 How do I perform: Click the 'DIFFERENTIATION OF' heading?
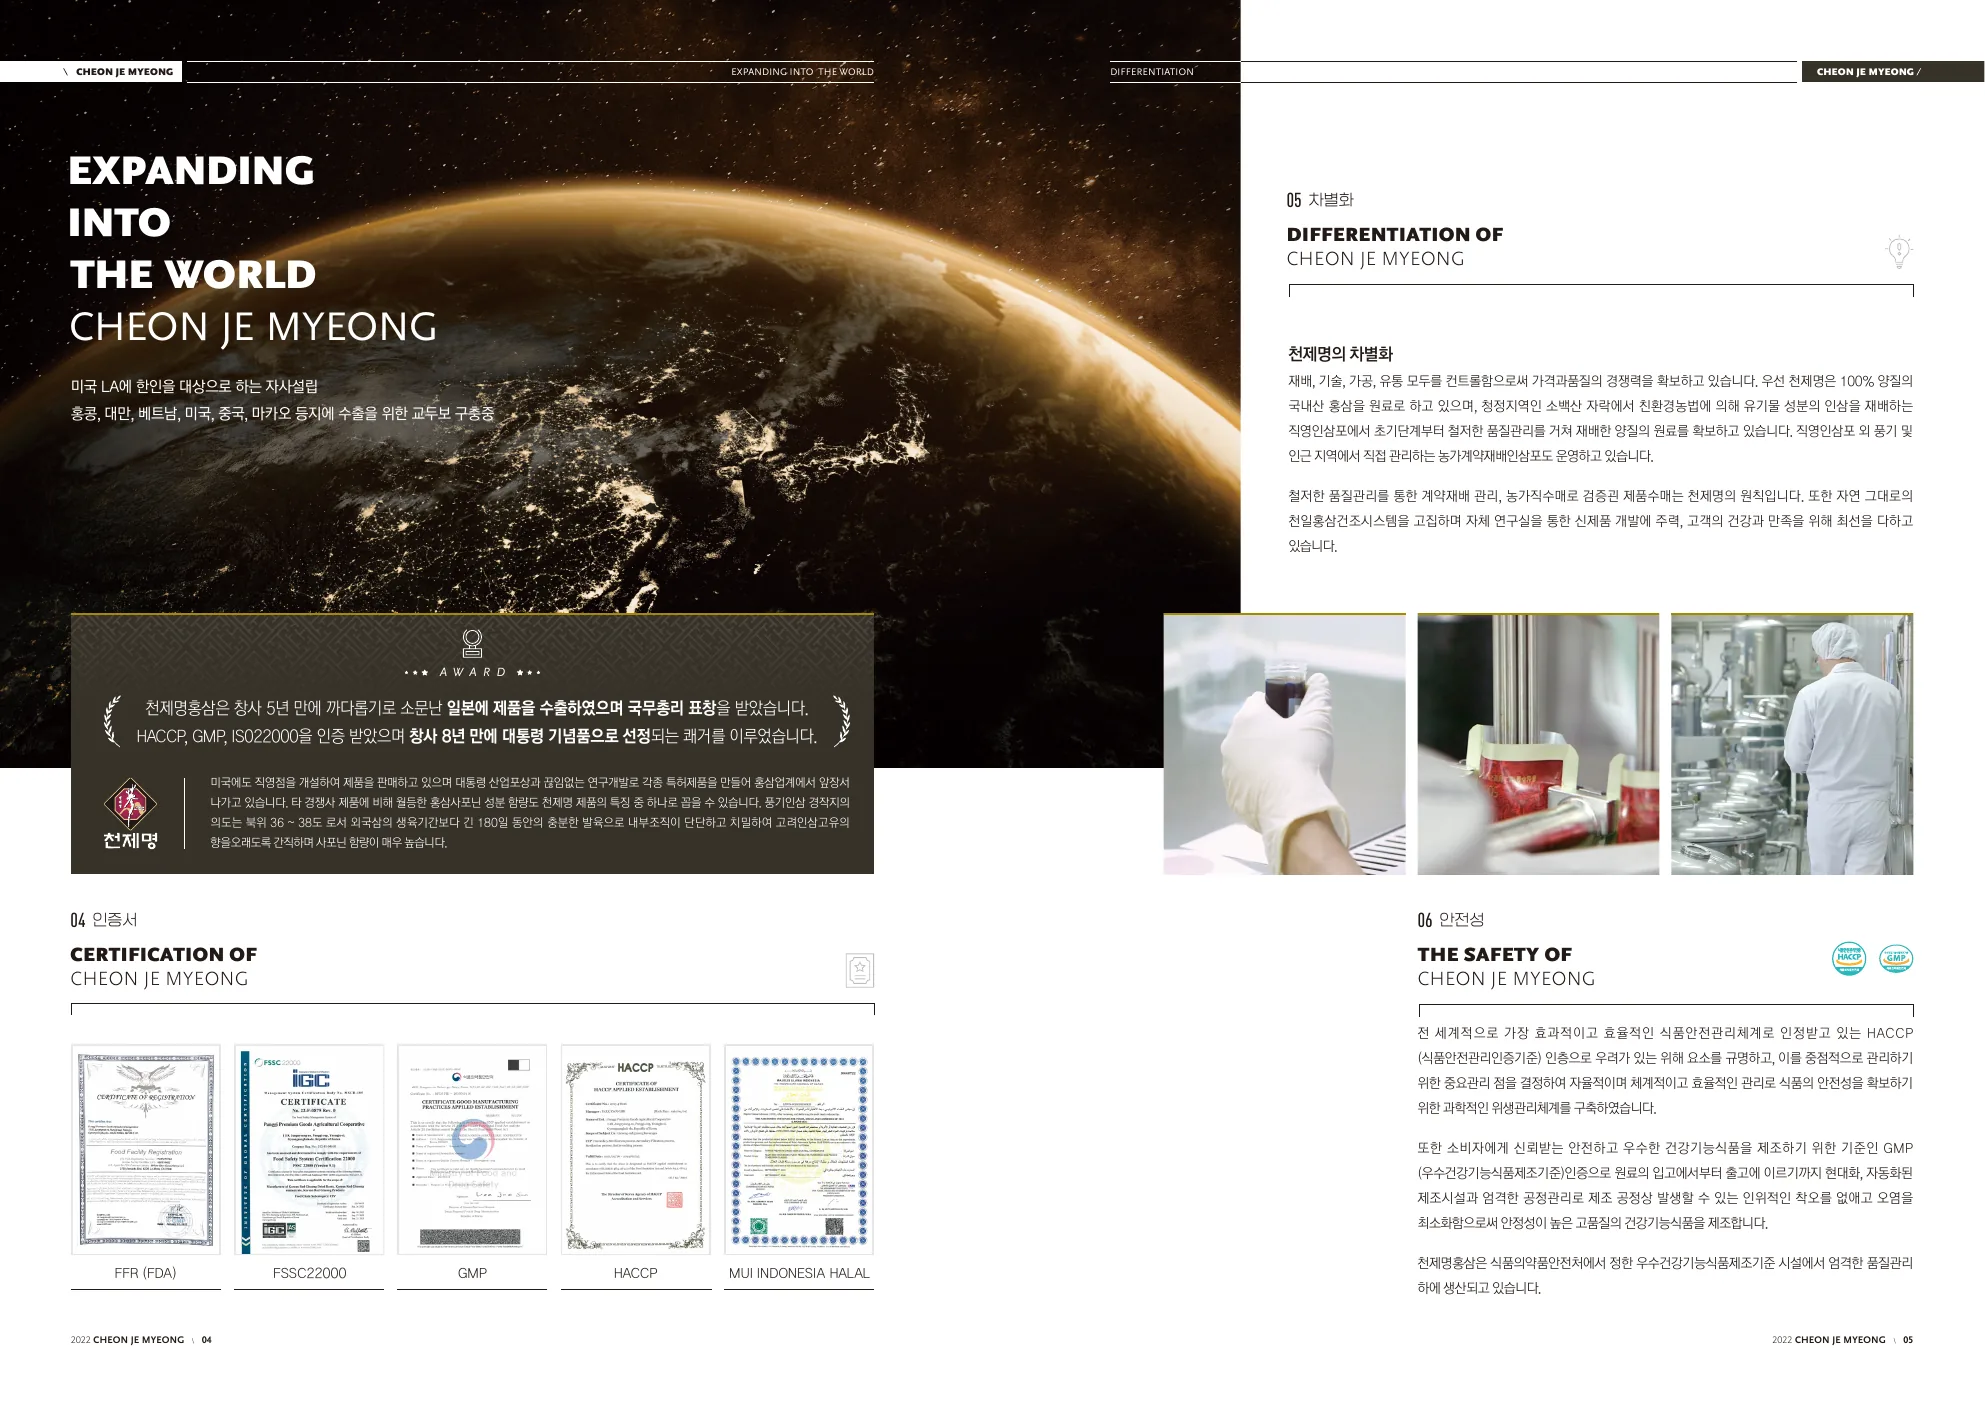coord(1395,235)
